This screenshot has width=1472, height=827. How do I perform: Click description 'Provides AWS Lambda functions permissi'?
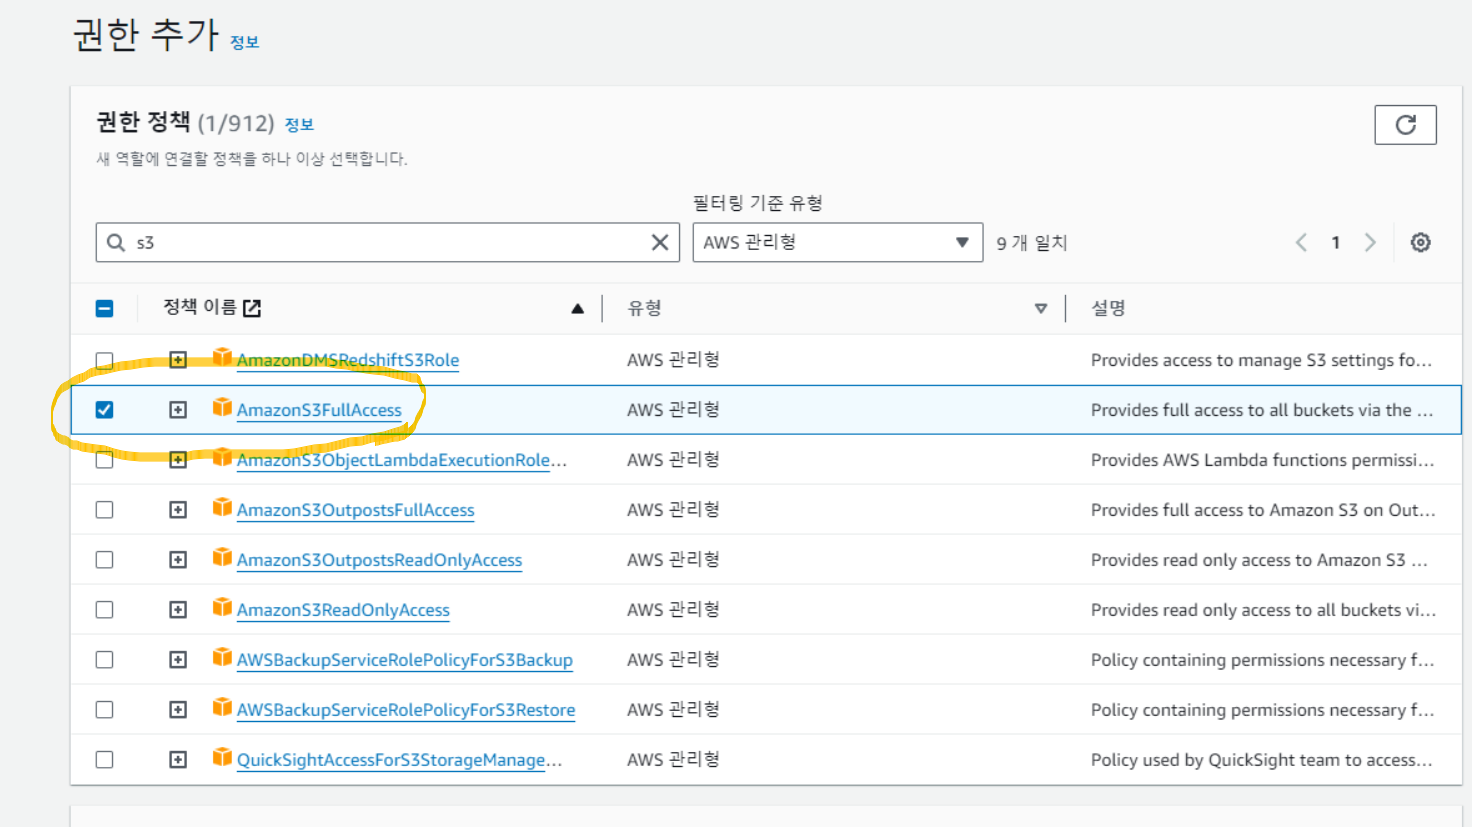click(1262, 460)
